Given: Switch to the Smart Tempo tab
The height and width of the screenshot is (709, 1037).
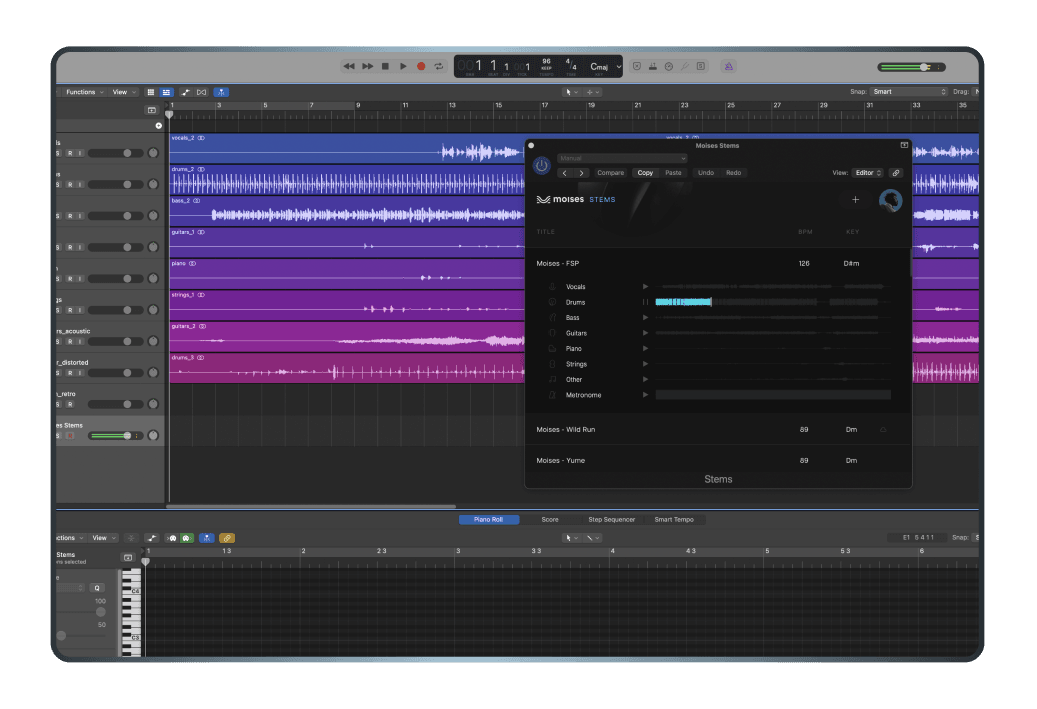Looking at the screenshot, I should (675, 520).
